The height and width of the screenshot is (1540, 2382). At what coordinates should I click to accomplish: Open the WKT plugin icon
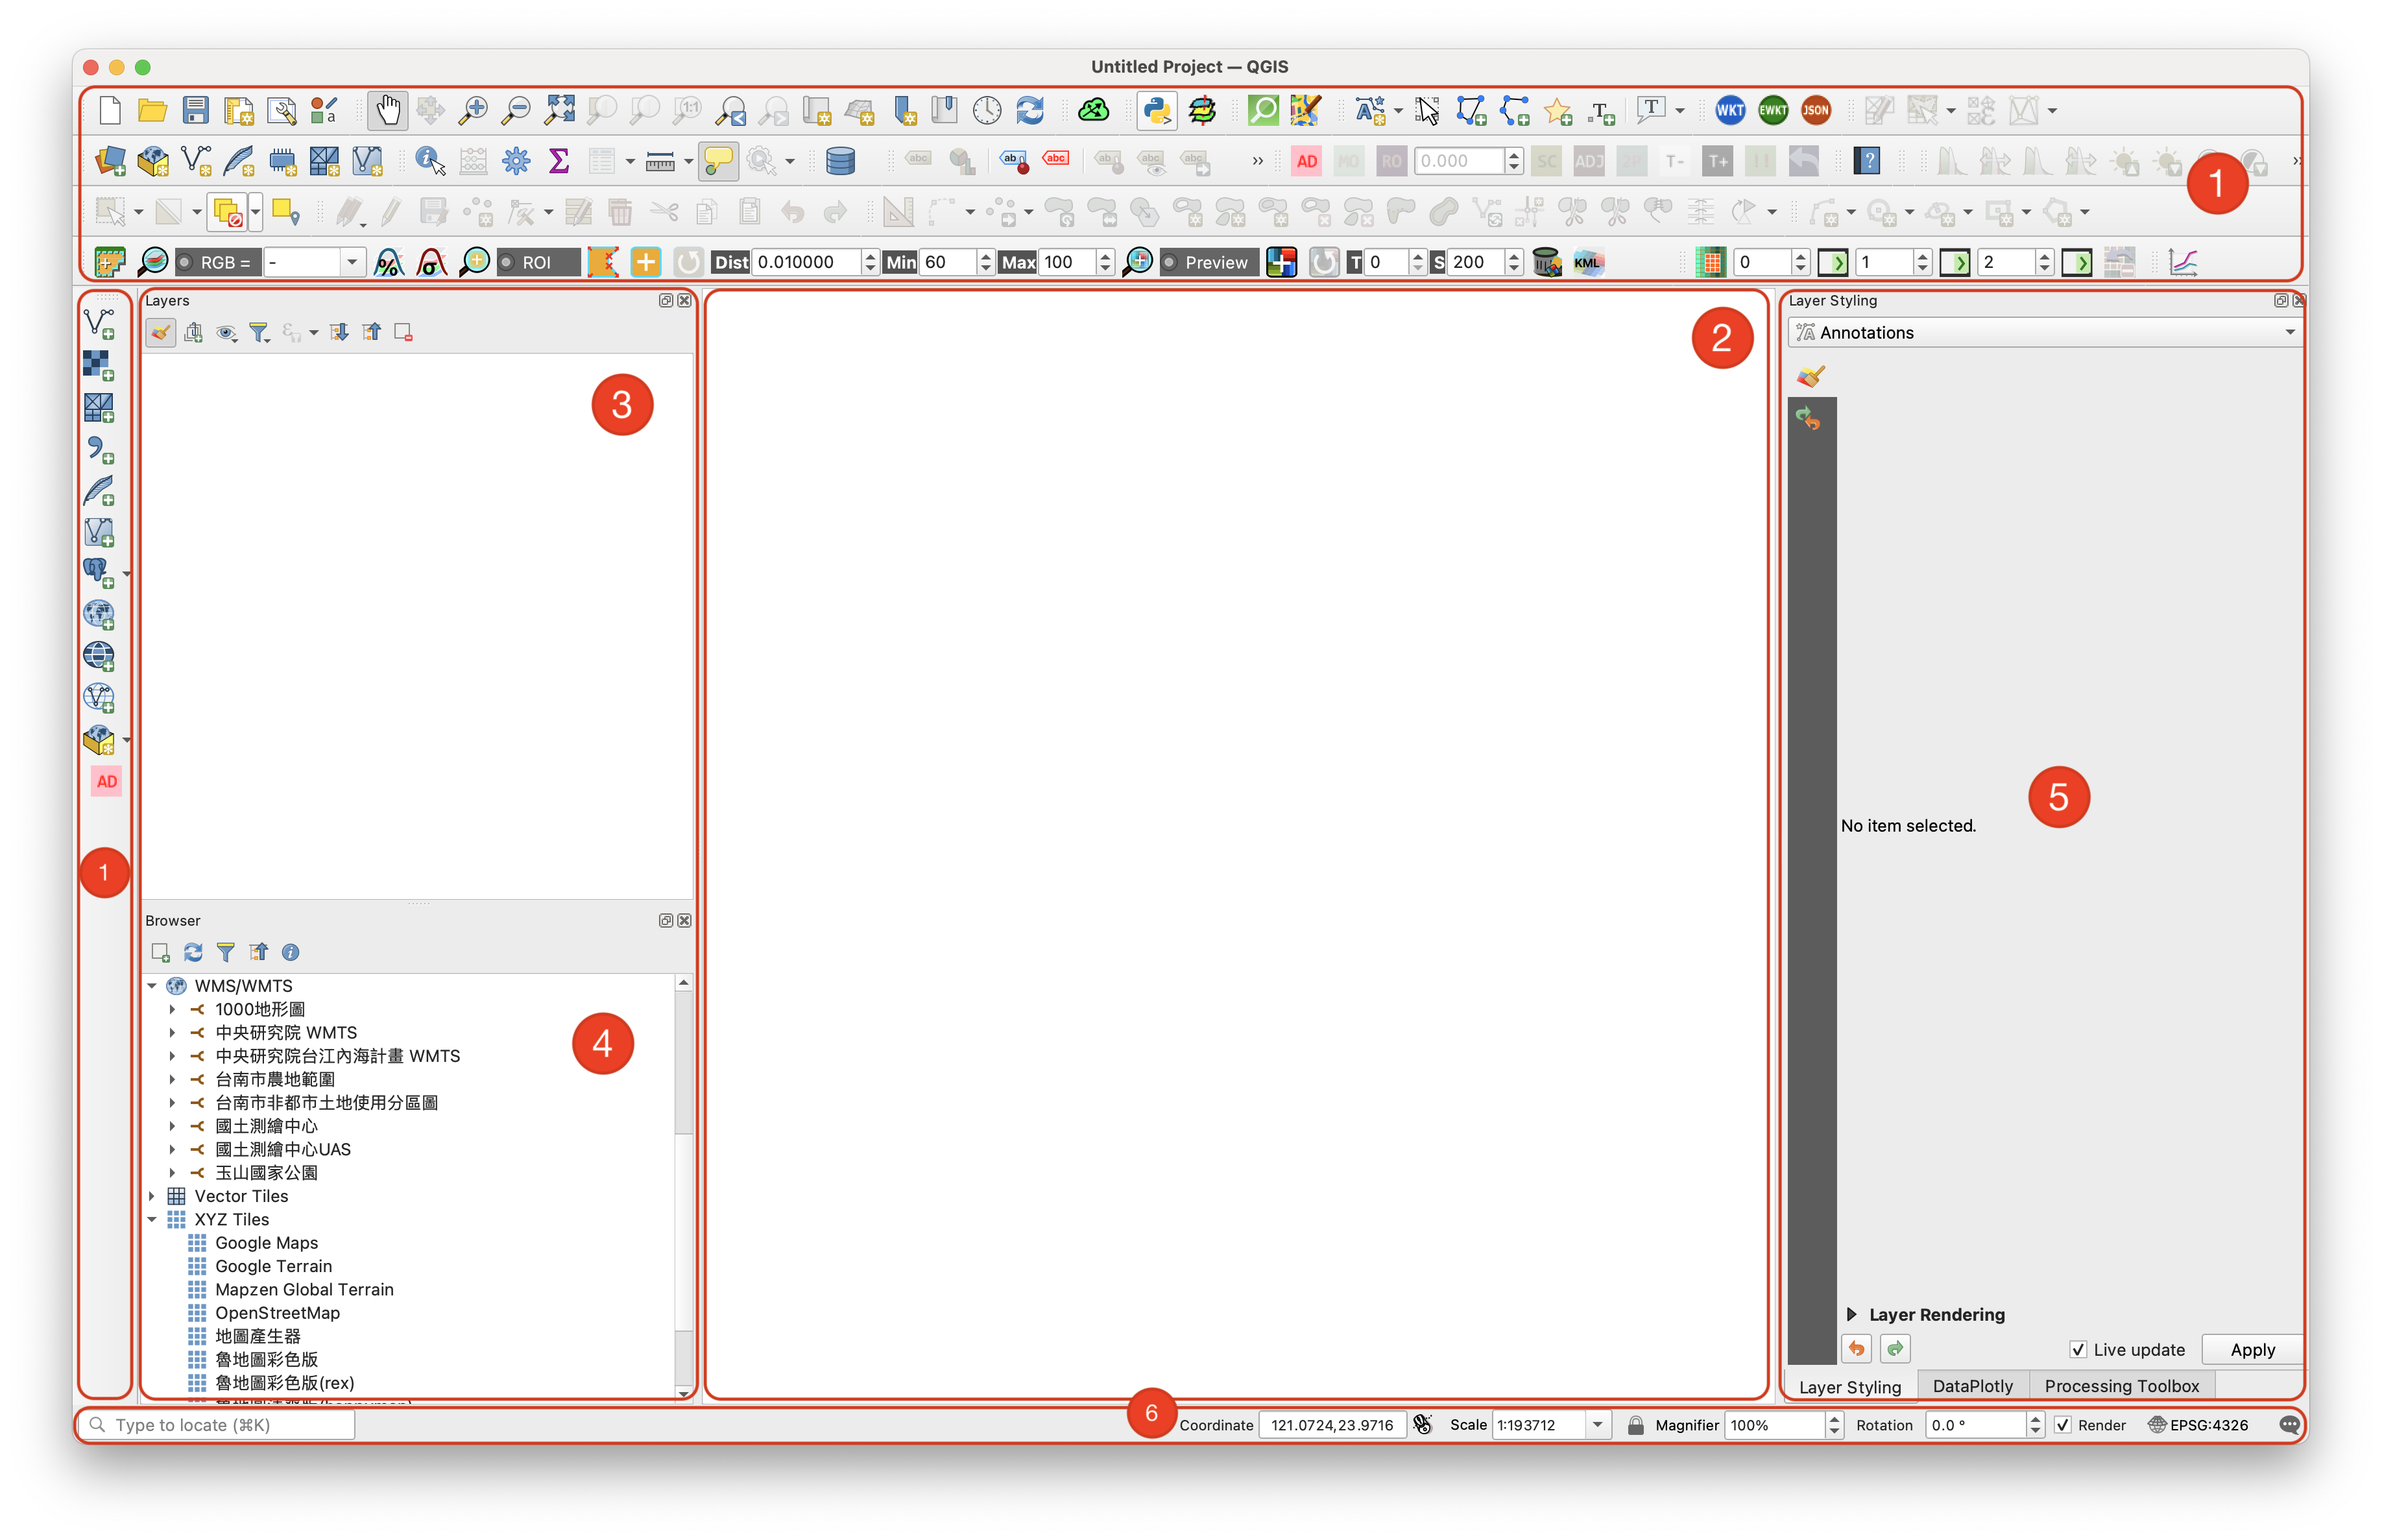(x=1730, y=111)
